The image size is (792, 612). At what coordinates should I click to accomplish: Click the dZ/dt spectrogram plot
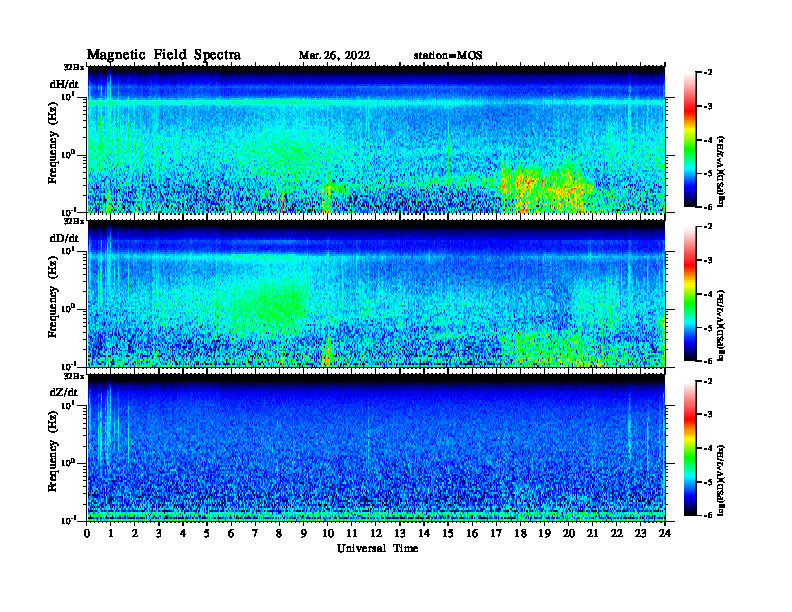(x=376, y=448)
